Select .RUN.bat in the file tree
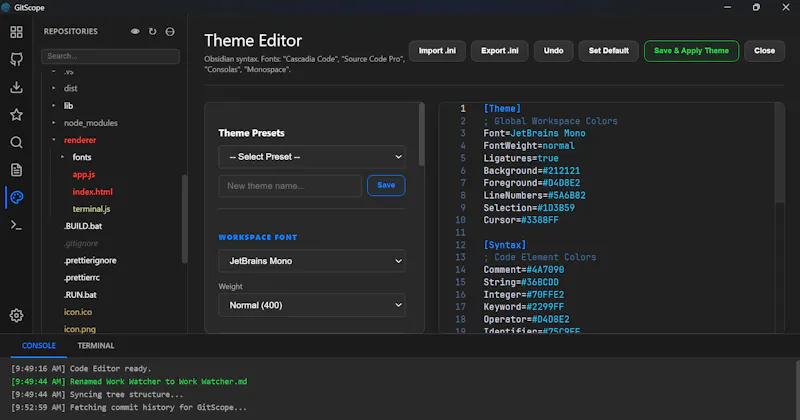The height and width of the screenshot is (420, 800). click(x=80, y=295)
